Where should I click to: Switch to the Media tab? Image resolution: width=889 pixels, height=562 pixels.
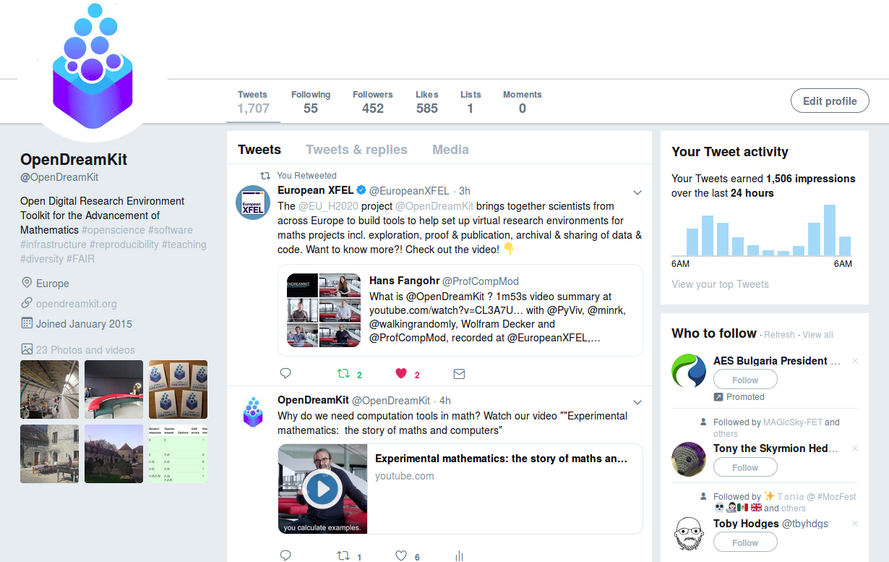pos(450,150)
